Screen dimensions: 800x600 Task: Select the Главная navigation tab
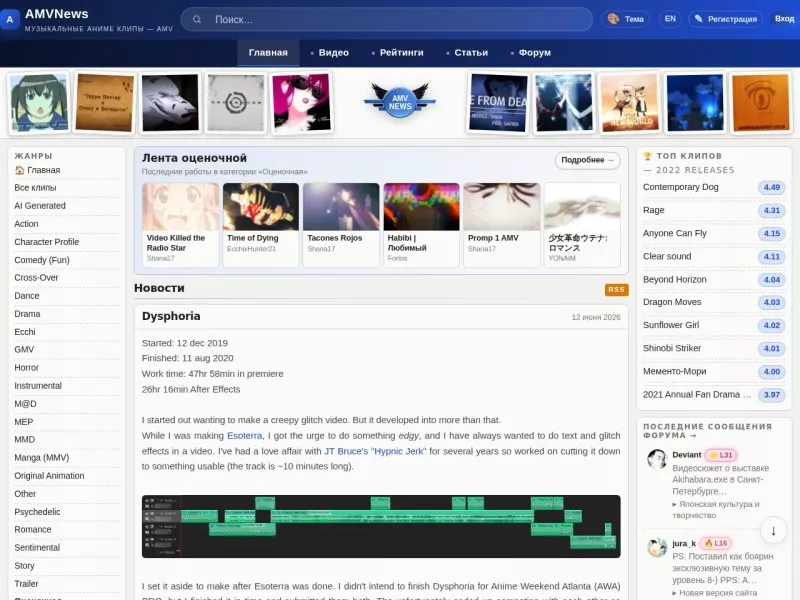268,53
